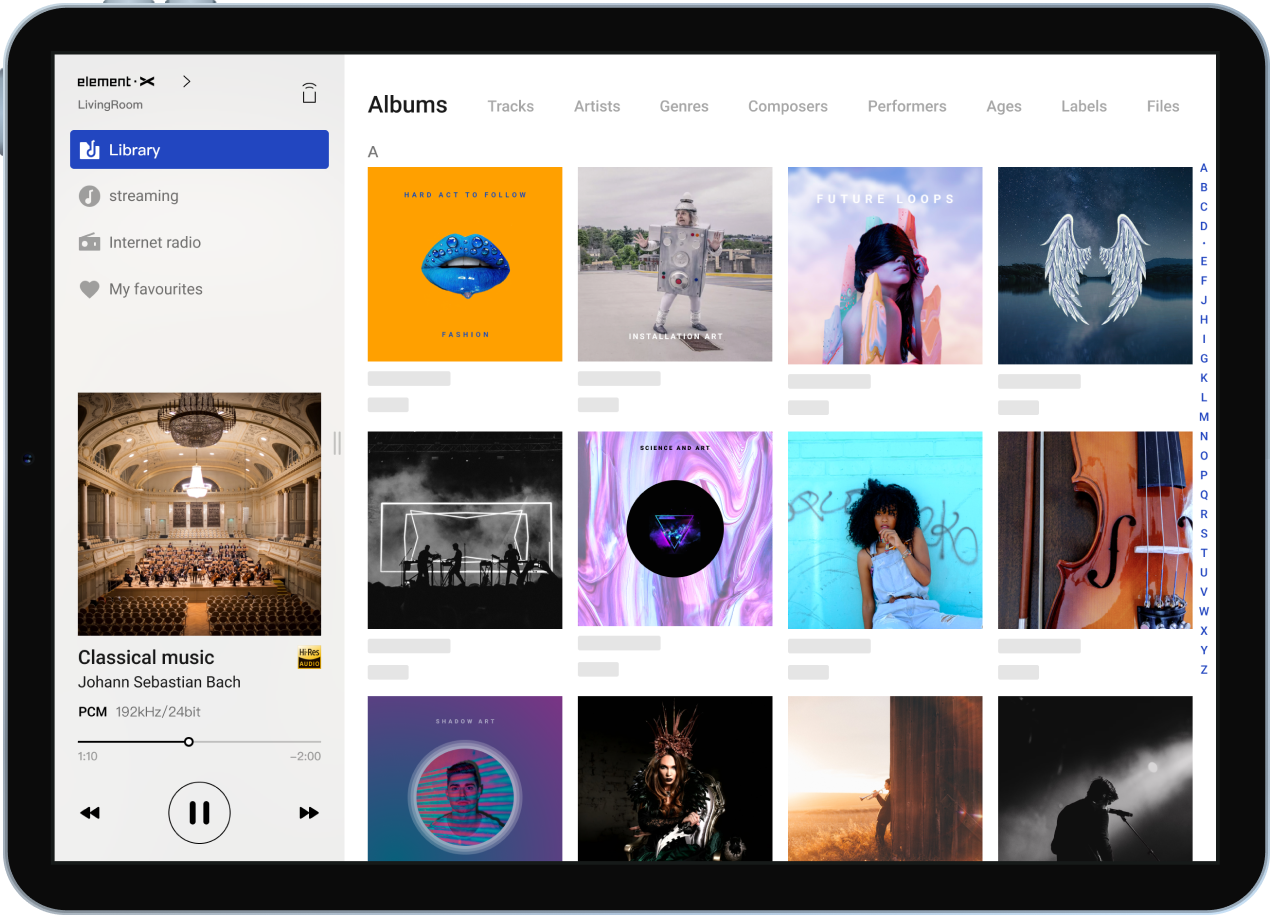Open the Future Loops album

pyautogui.click(x=885, y=265)
